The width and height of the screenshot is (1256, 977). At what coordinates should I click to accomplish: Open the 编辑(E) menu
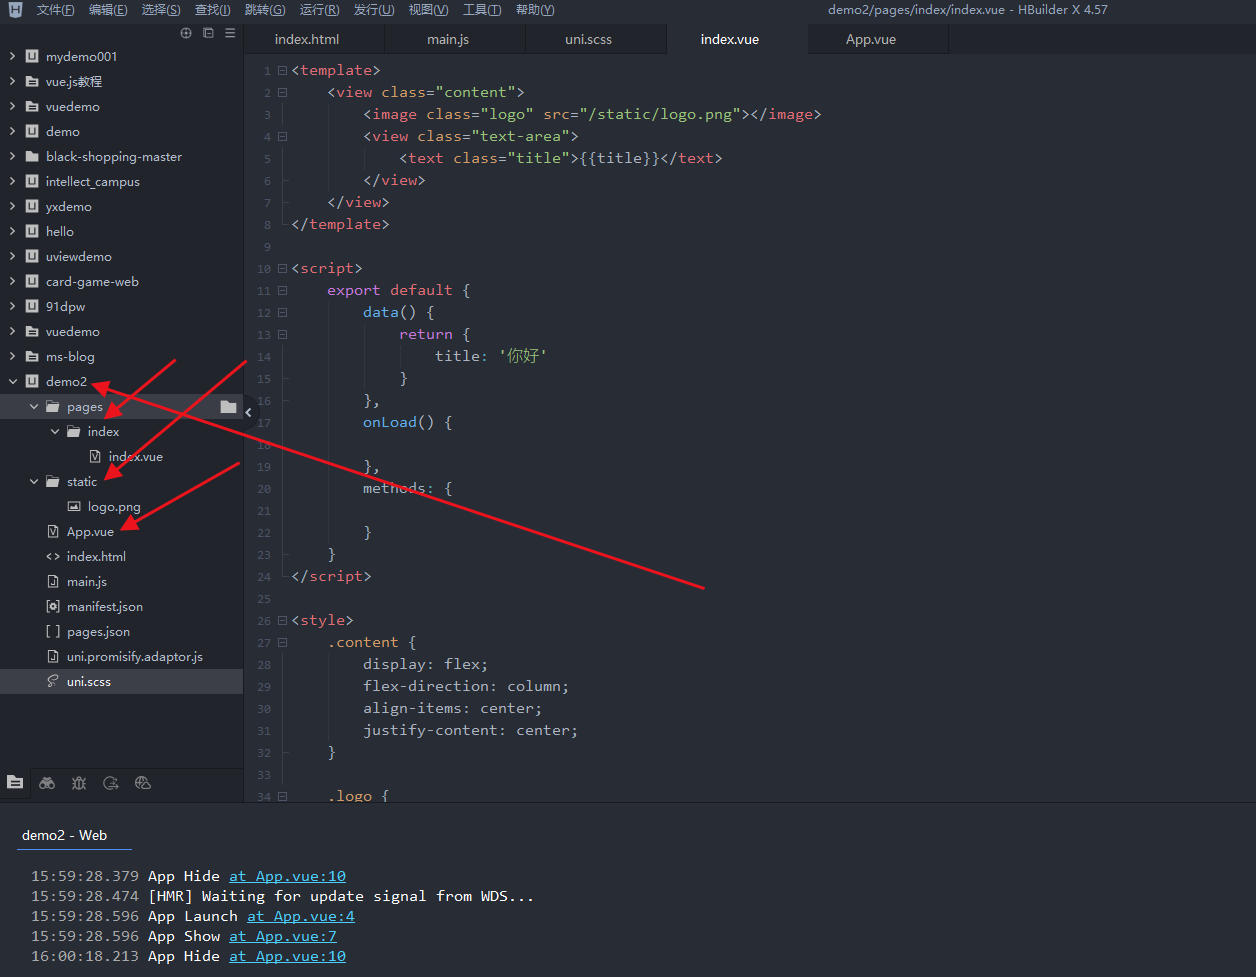pyautogui.click(x=108, y=10)
